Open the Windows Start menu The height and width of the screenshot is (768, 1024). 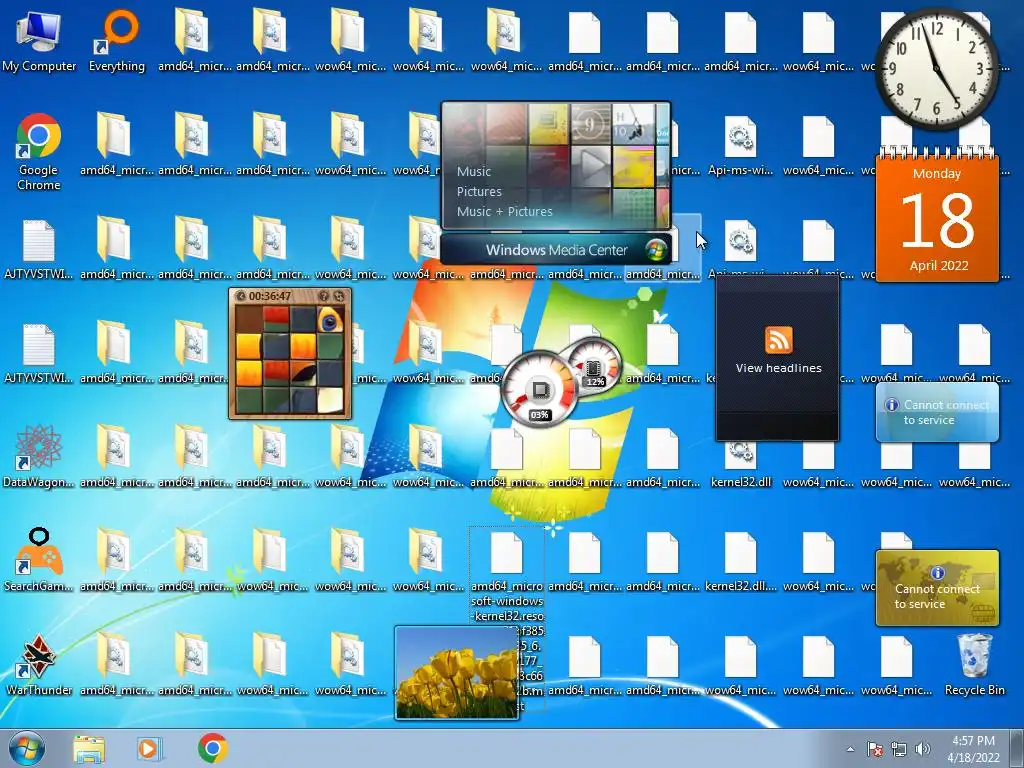pyautogui.click(x=27, y=748)
